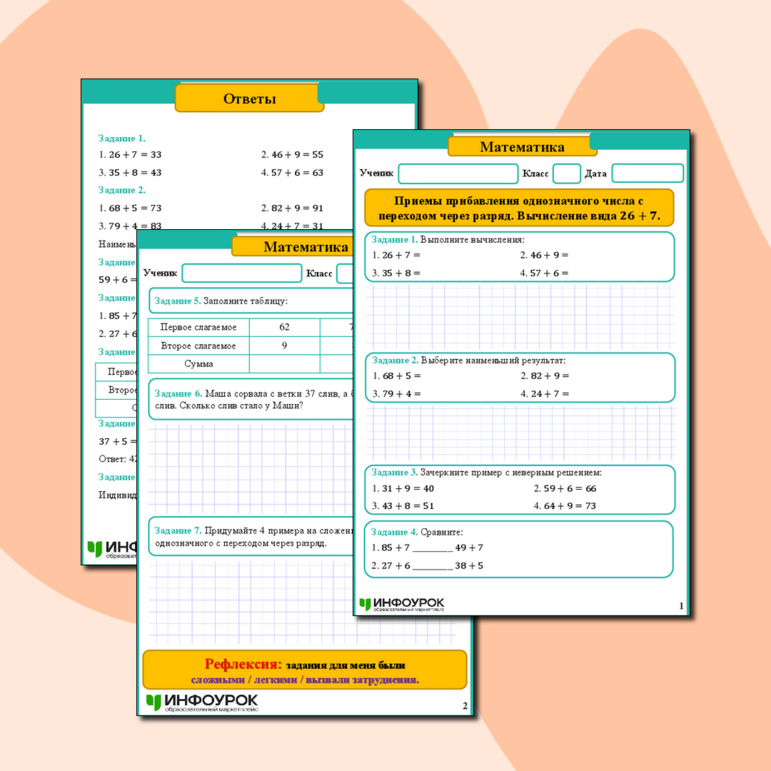Image resolution: width=771 pixels, height=771 pixels.
Task: Click answer '26 + 7 = 33' on Ответы page
Action: click(130, 155)
